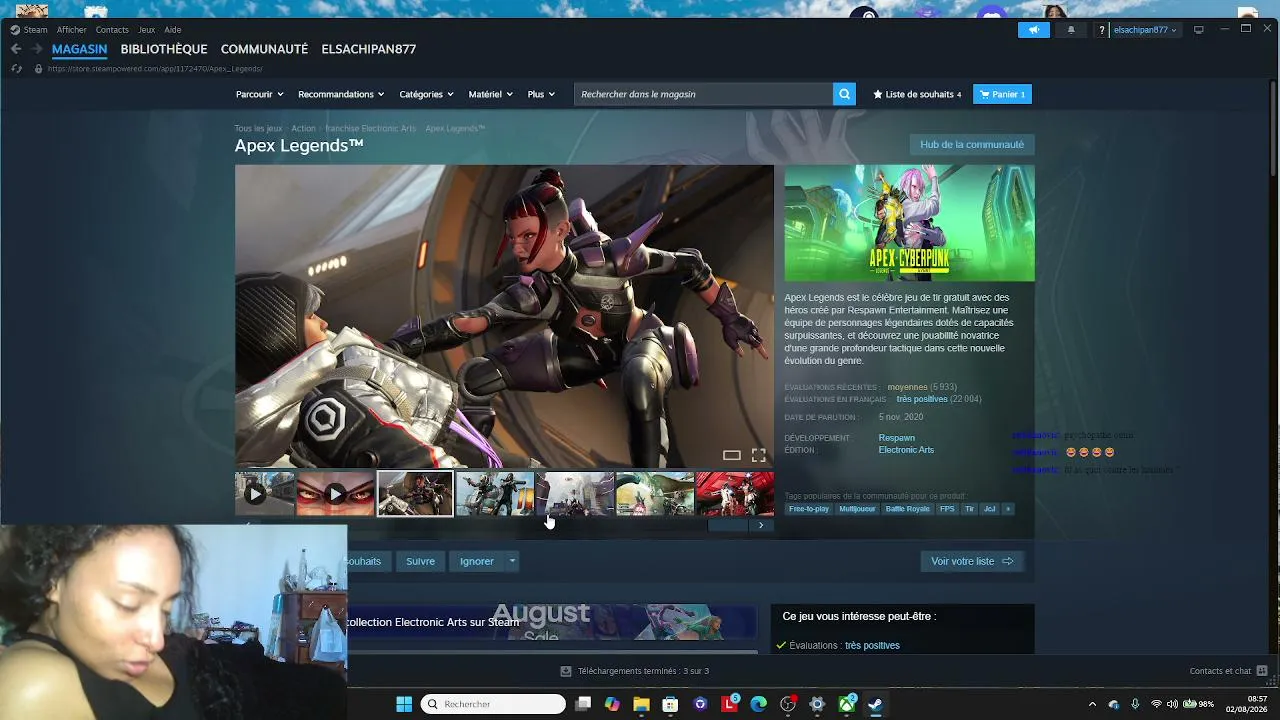Expand more community tags with plus
This screenshot has width=1280, height=720.
click(x=1008, y=509)
